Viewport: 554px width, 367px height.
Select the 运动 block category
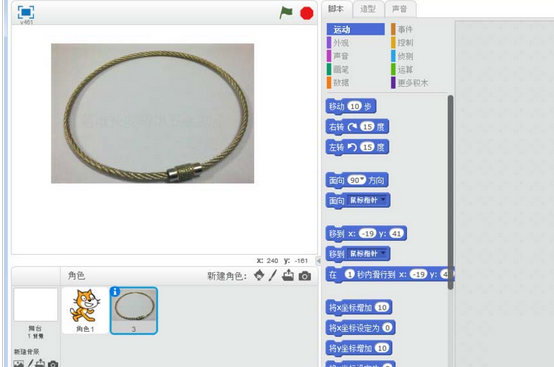click(x=355, y=29)
